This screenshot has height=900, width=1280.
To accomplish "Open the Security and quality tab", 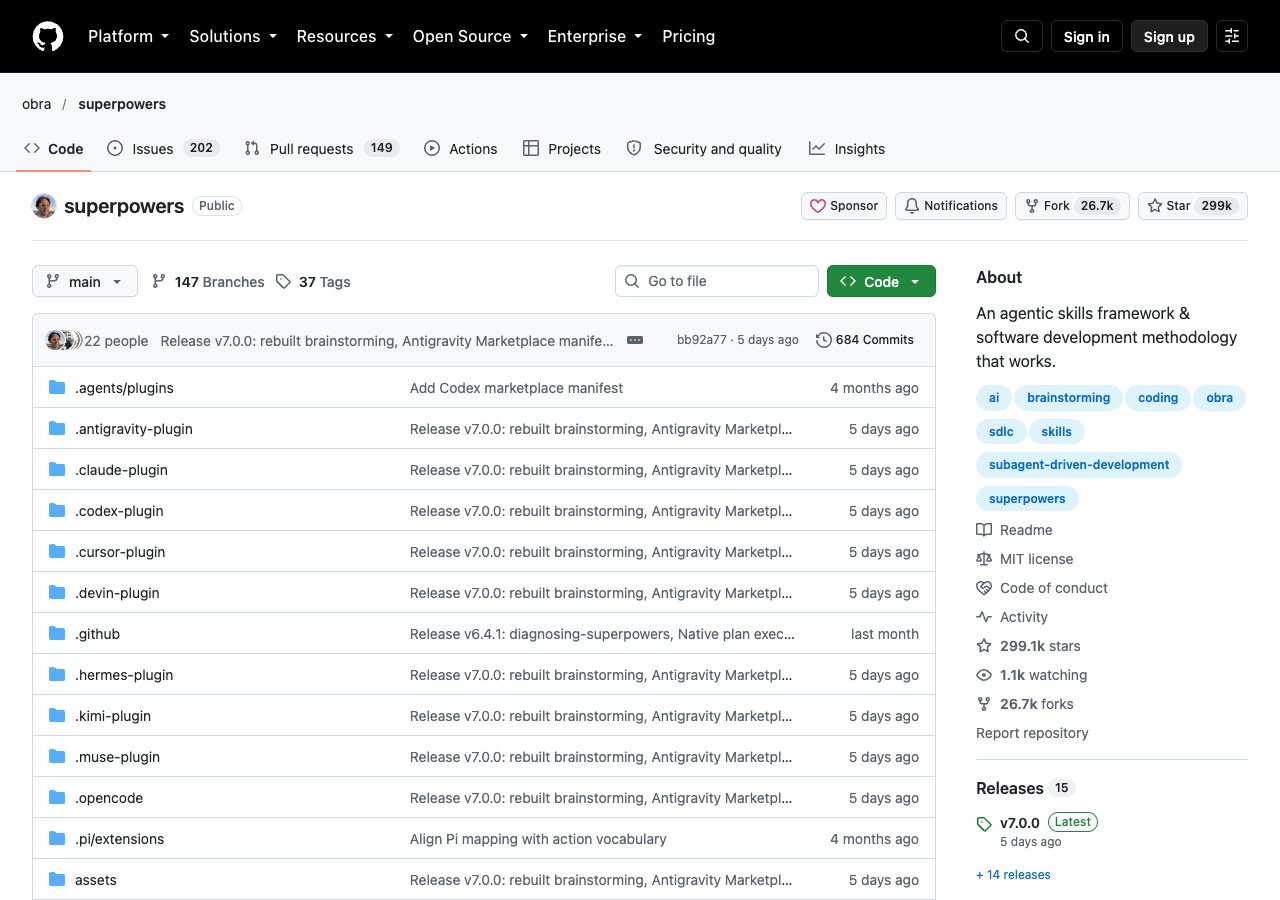I will click(x=704, y=149).
